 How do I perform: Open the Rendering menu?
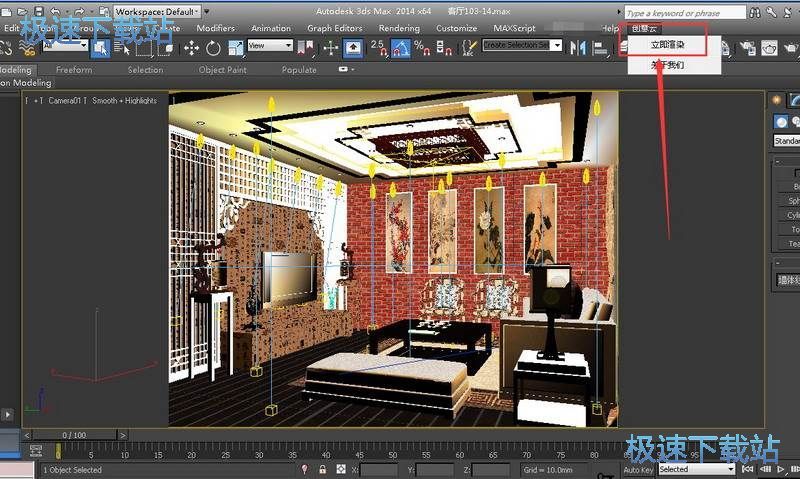[x=399, y=28]
